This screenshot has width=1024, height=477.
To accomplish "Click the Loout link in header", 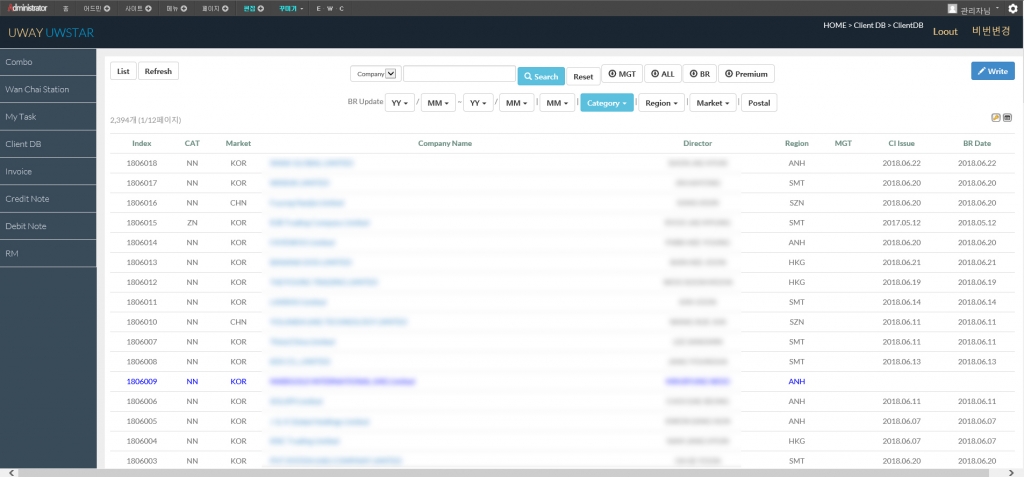I will point(945,32).
